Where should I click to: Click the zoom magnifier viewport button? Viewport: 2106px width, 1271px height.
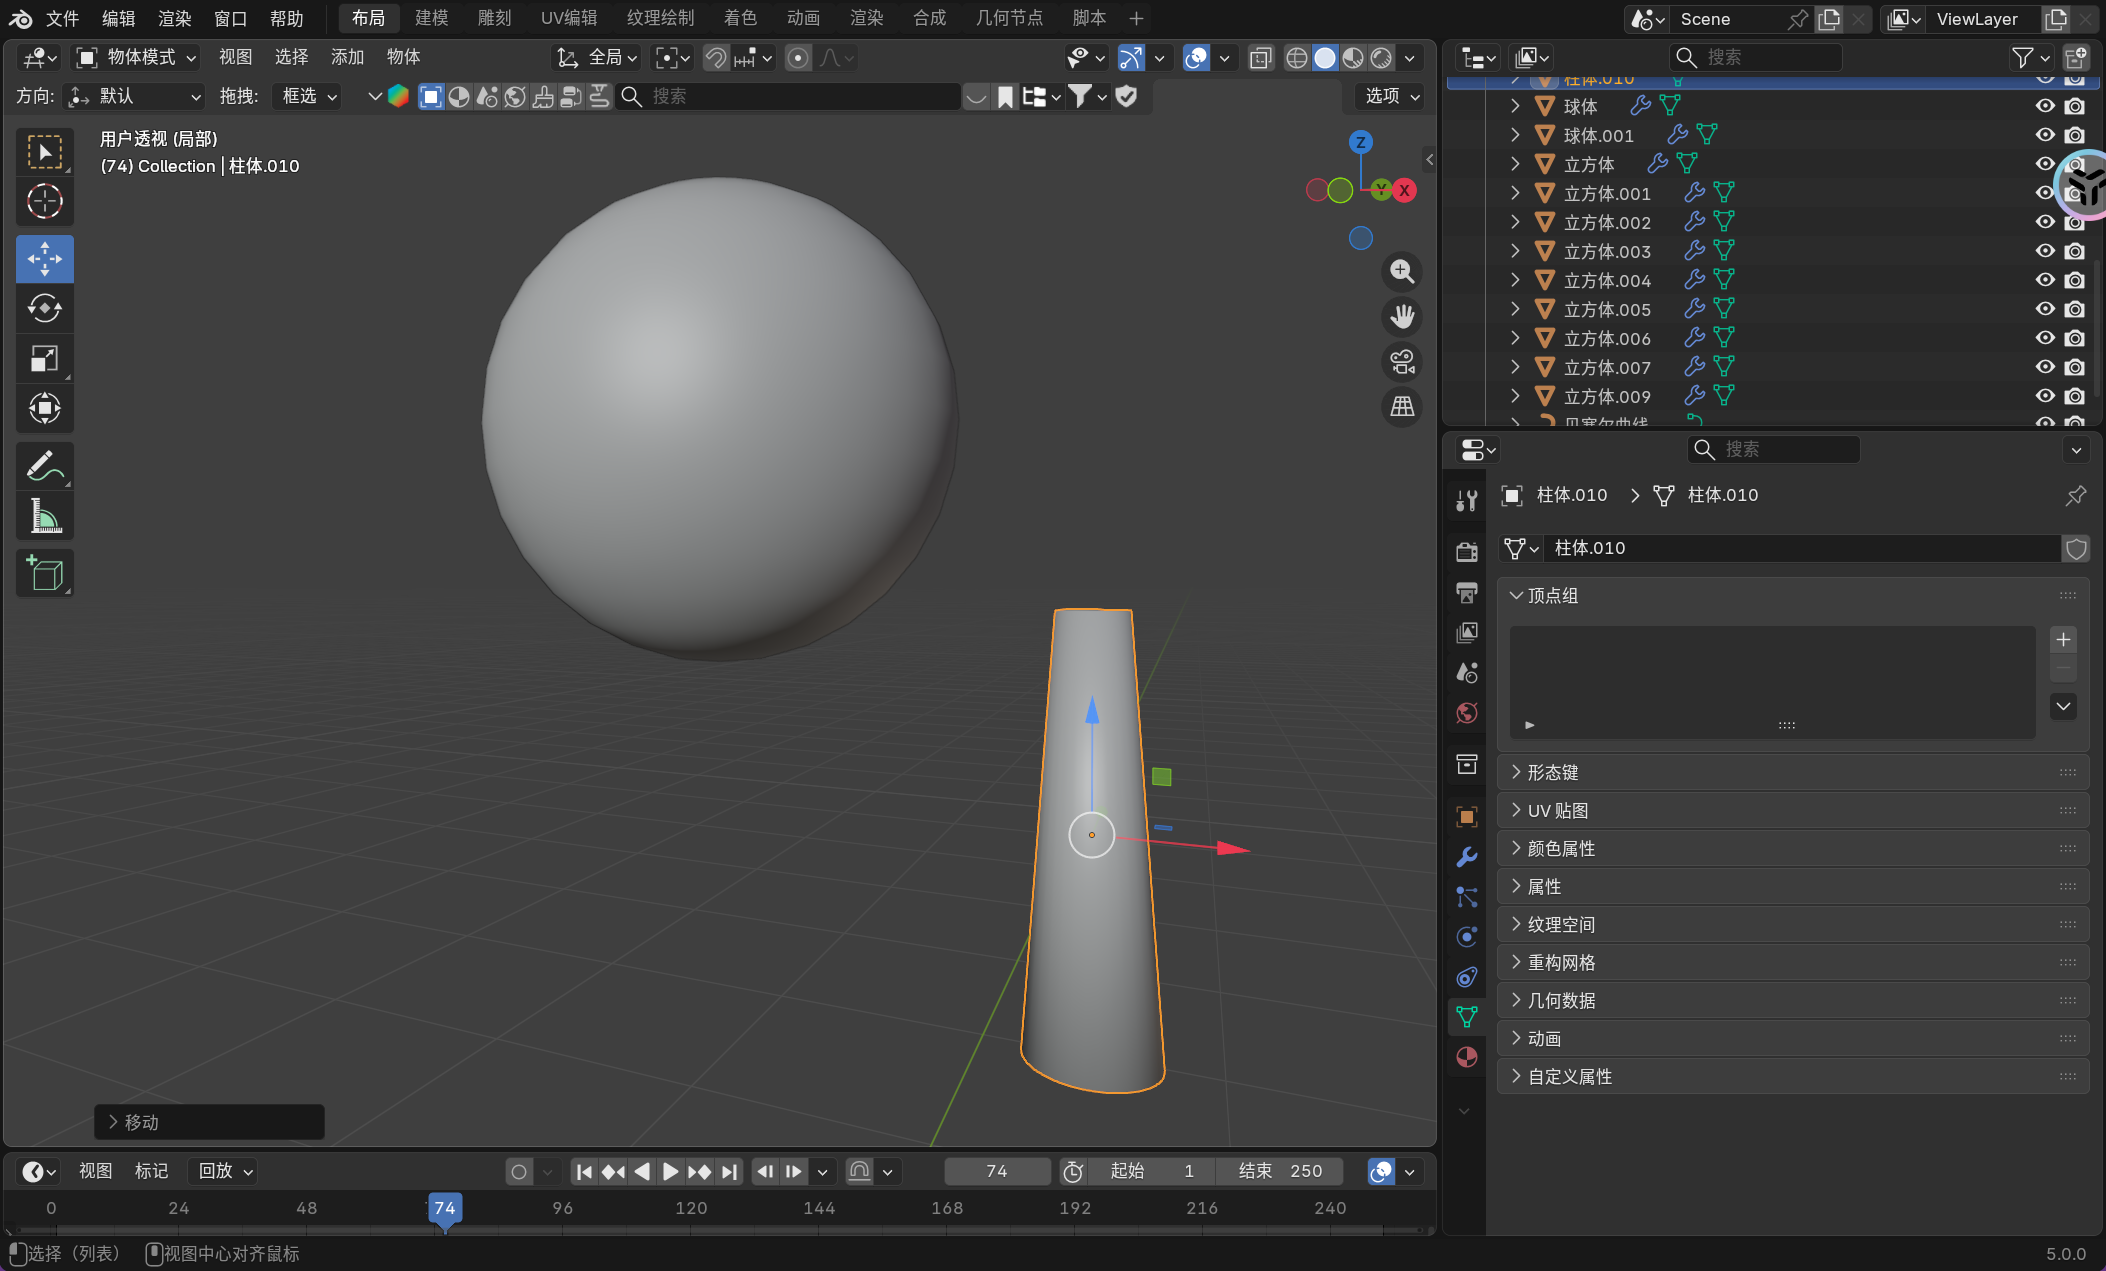(x=1402, y=272)
